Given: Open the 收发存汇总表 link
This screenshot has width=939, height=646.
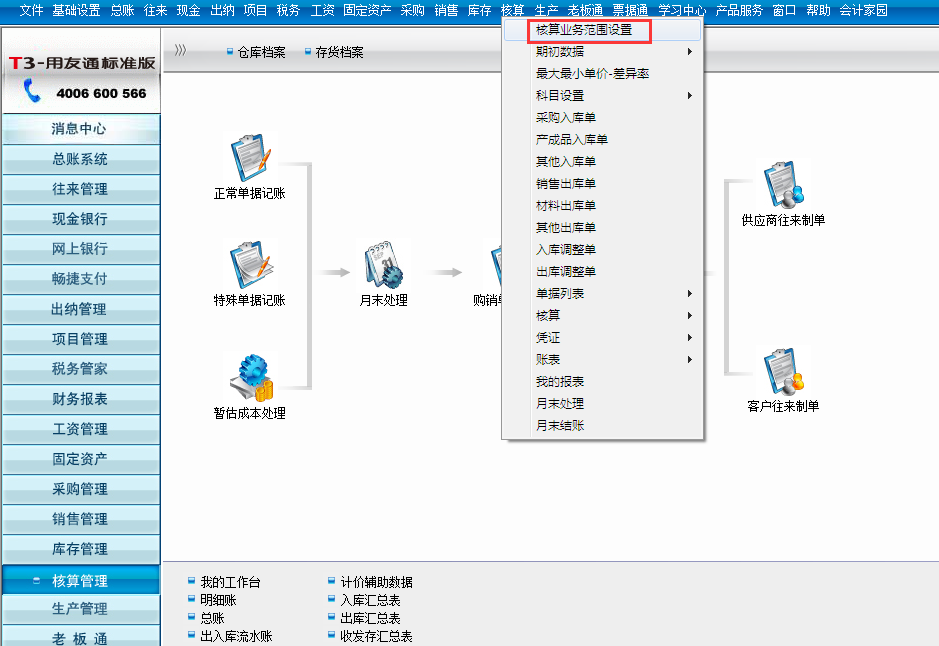Looking at the screenshot, I should point(376,636).
